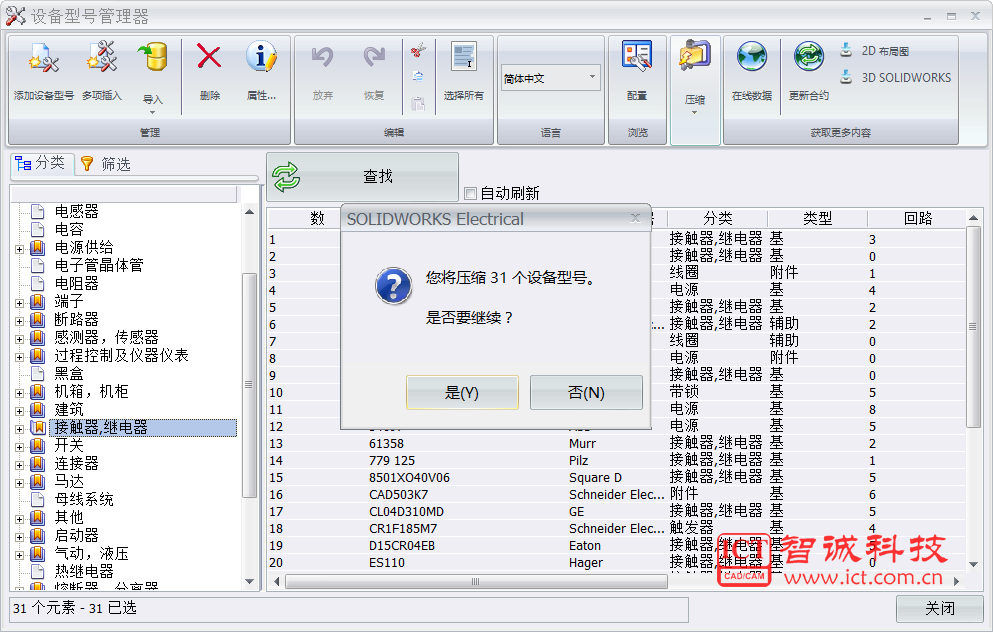This screenshot has width=993, height=632.
Task: Click the 在线数据 (online data) globe icon
Action: [x=751, y=60]
